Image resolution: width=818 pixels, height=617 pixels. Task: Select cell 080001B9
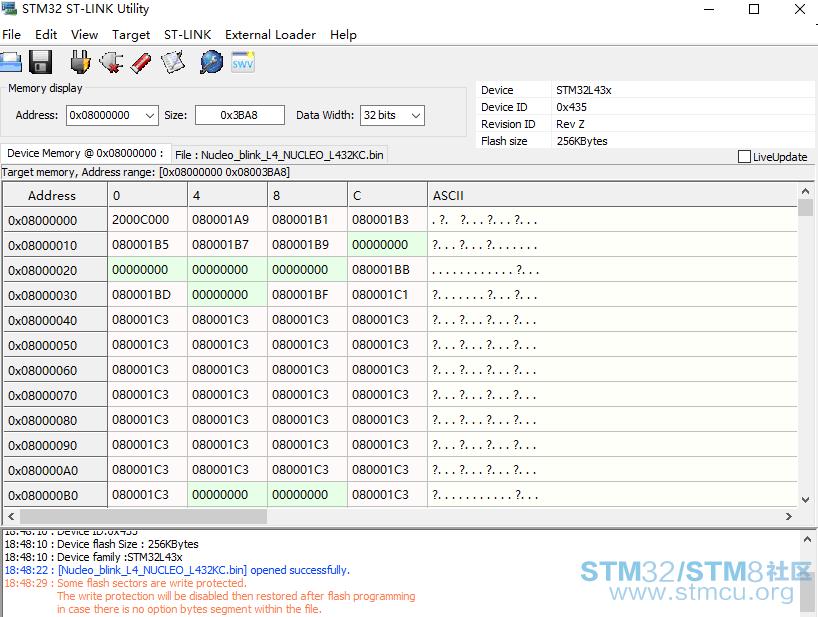click(x=307, y=245)
